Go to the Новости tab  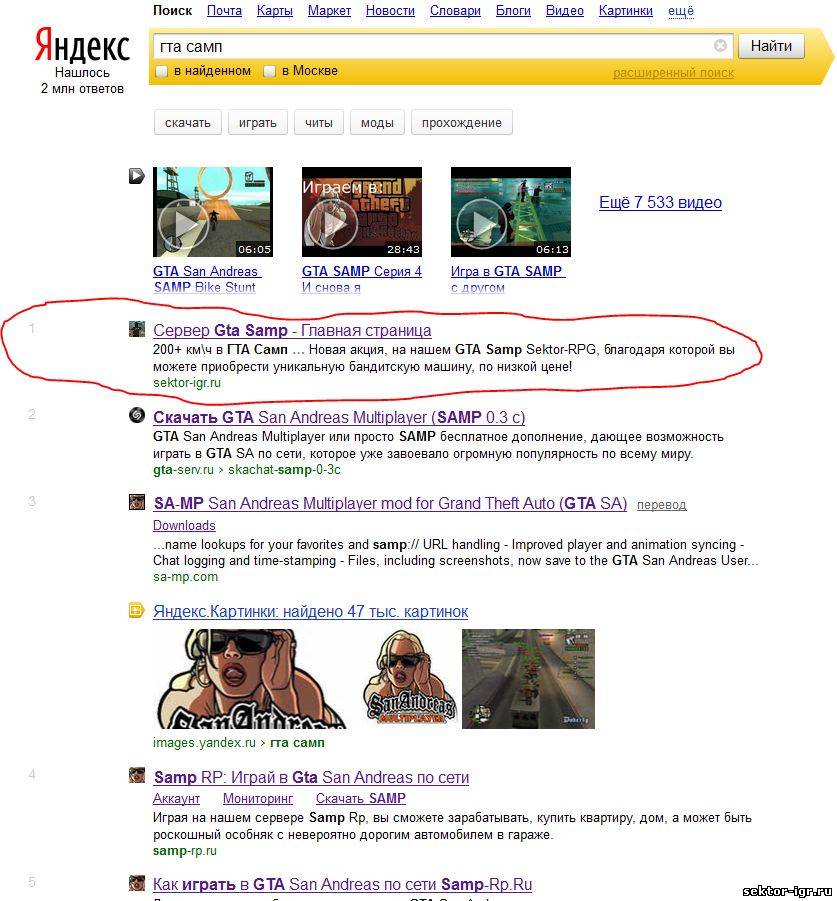390,11
